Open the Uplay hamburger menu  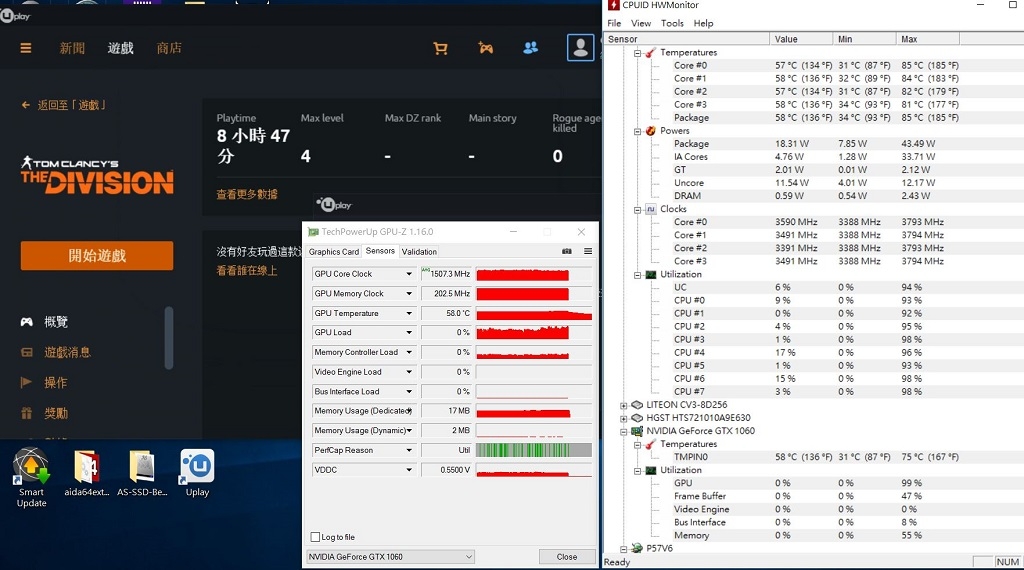point(25,48)
